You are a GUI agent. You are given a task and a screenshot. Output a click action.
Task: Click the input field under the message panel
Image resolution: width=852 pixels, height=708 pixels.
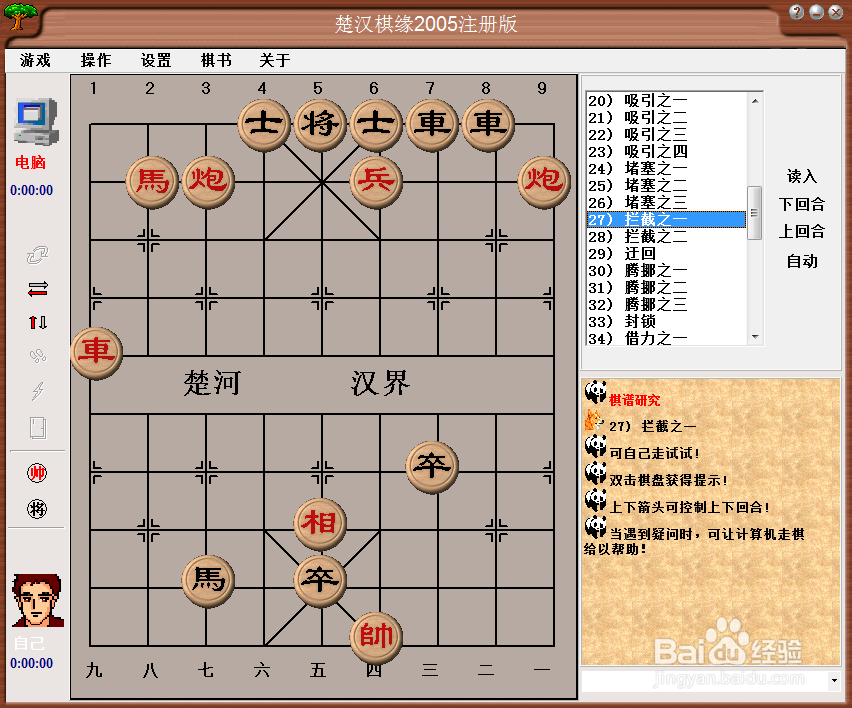point(704,680)
